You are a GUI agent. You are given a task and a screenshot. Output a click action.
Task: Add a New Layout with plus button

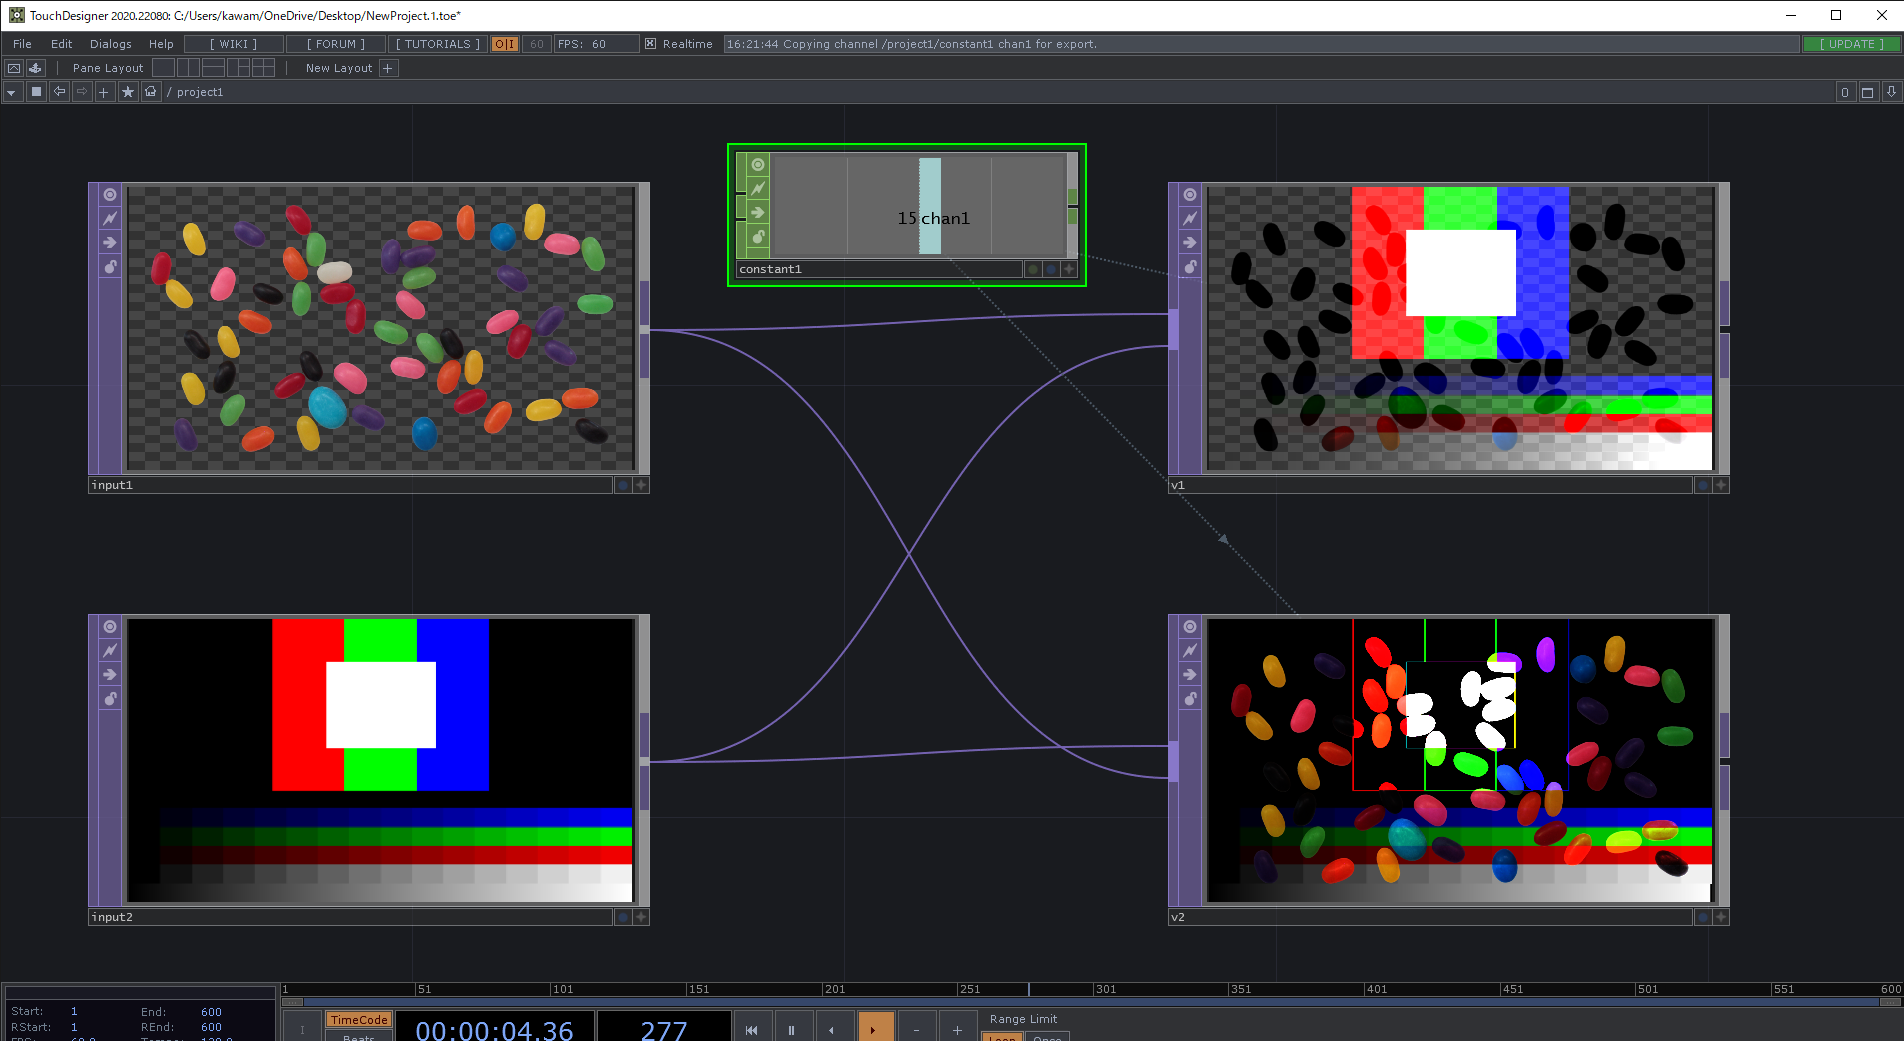(389, 68)
